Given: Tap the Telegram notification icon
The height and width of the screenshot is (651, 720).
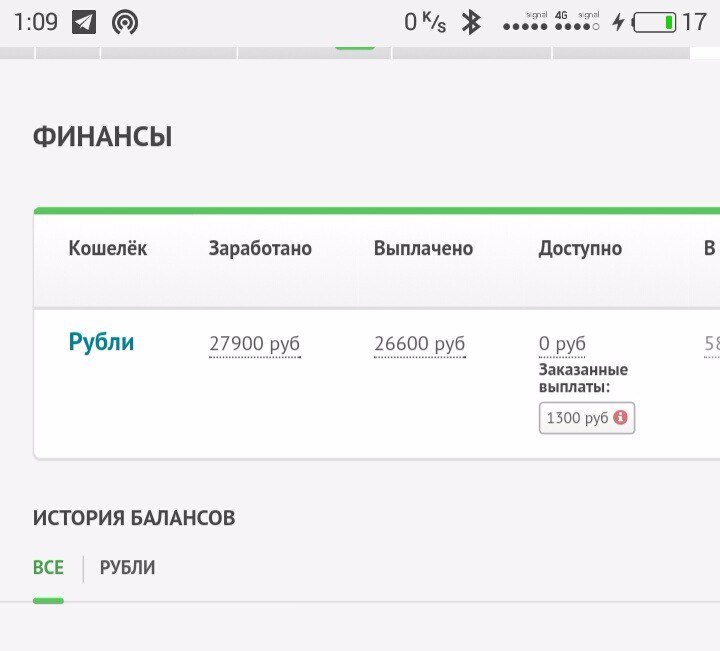Looking at the screenshot, I should pos(85,22).
